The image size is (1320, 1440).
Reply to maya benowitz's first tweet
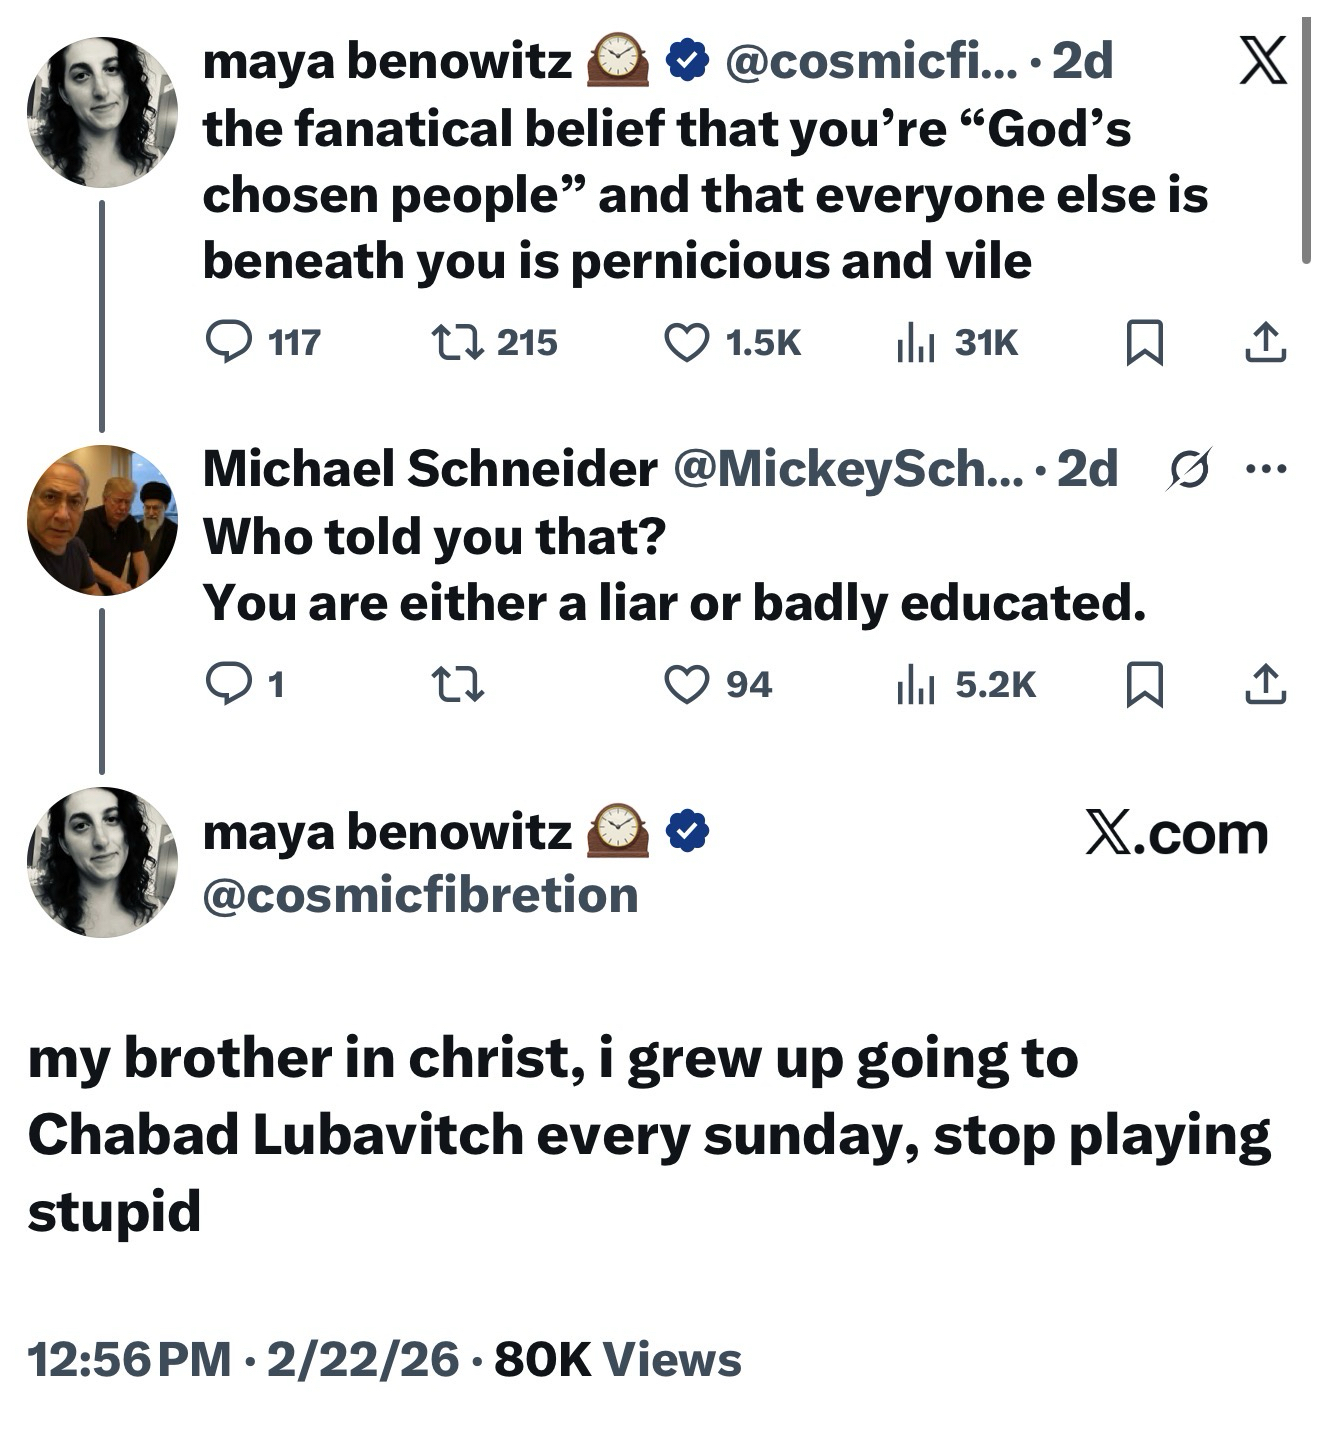coord(228,343)
